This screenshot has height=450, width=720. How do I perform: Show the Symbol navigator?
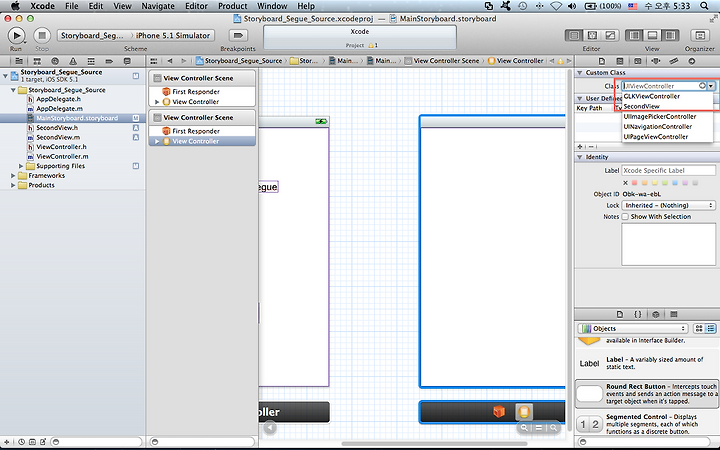(x=37, y=61)
